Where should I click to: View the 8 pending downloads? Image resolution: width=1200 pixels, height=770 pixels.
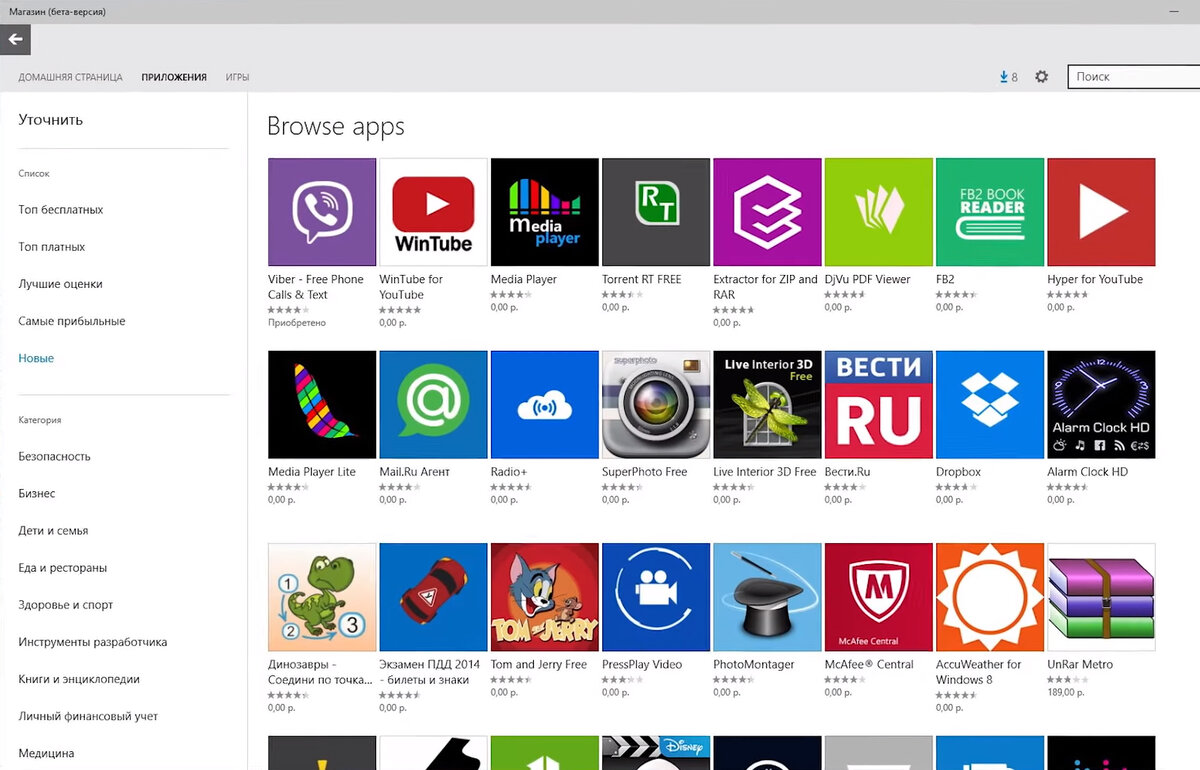1008,77
